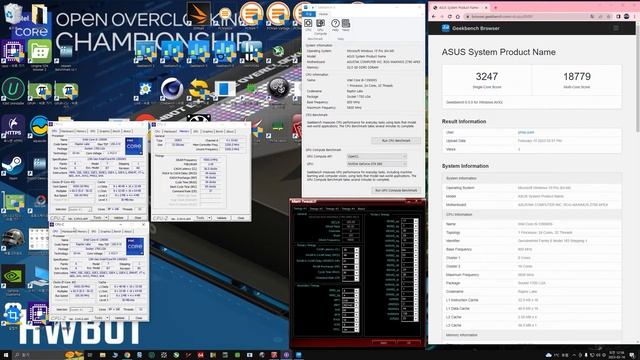Screen dimensions: 640x360
Task: Go back in the browser
Action: pos(434,16)
